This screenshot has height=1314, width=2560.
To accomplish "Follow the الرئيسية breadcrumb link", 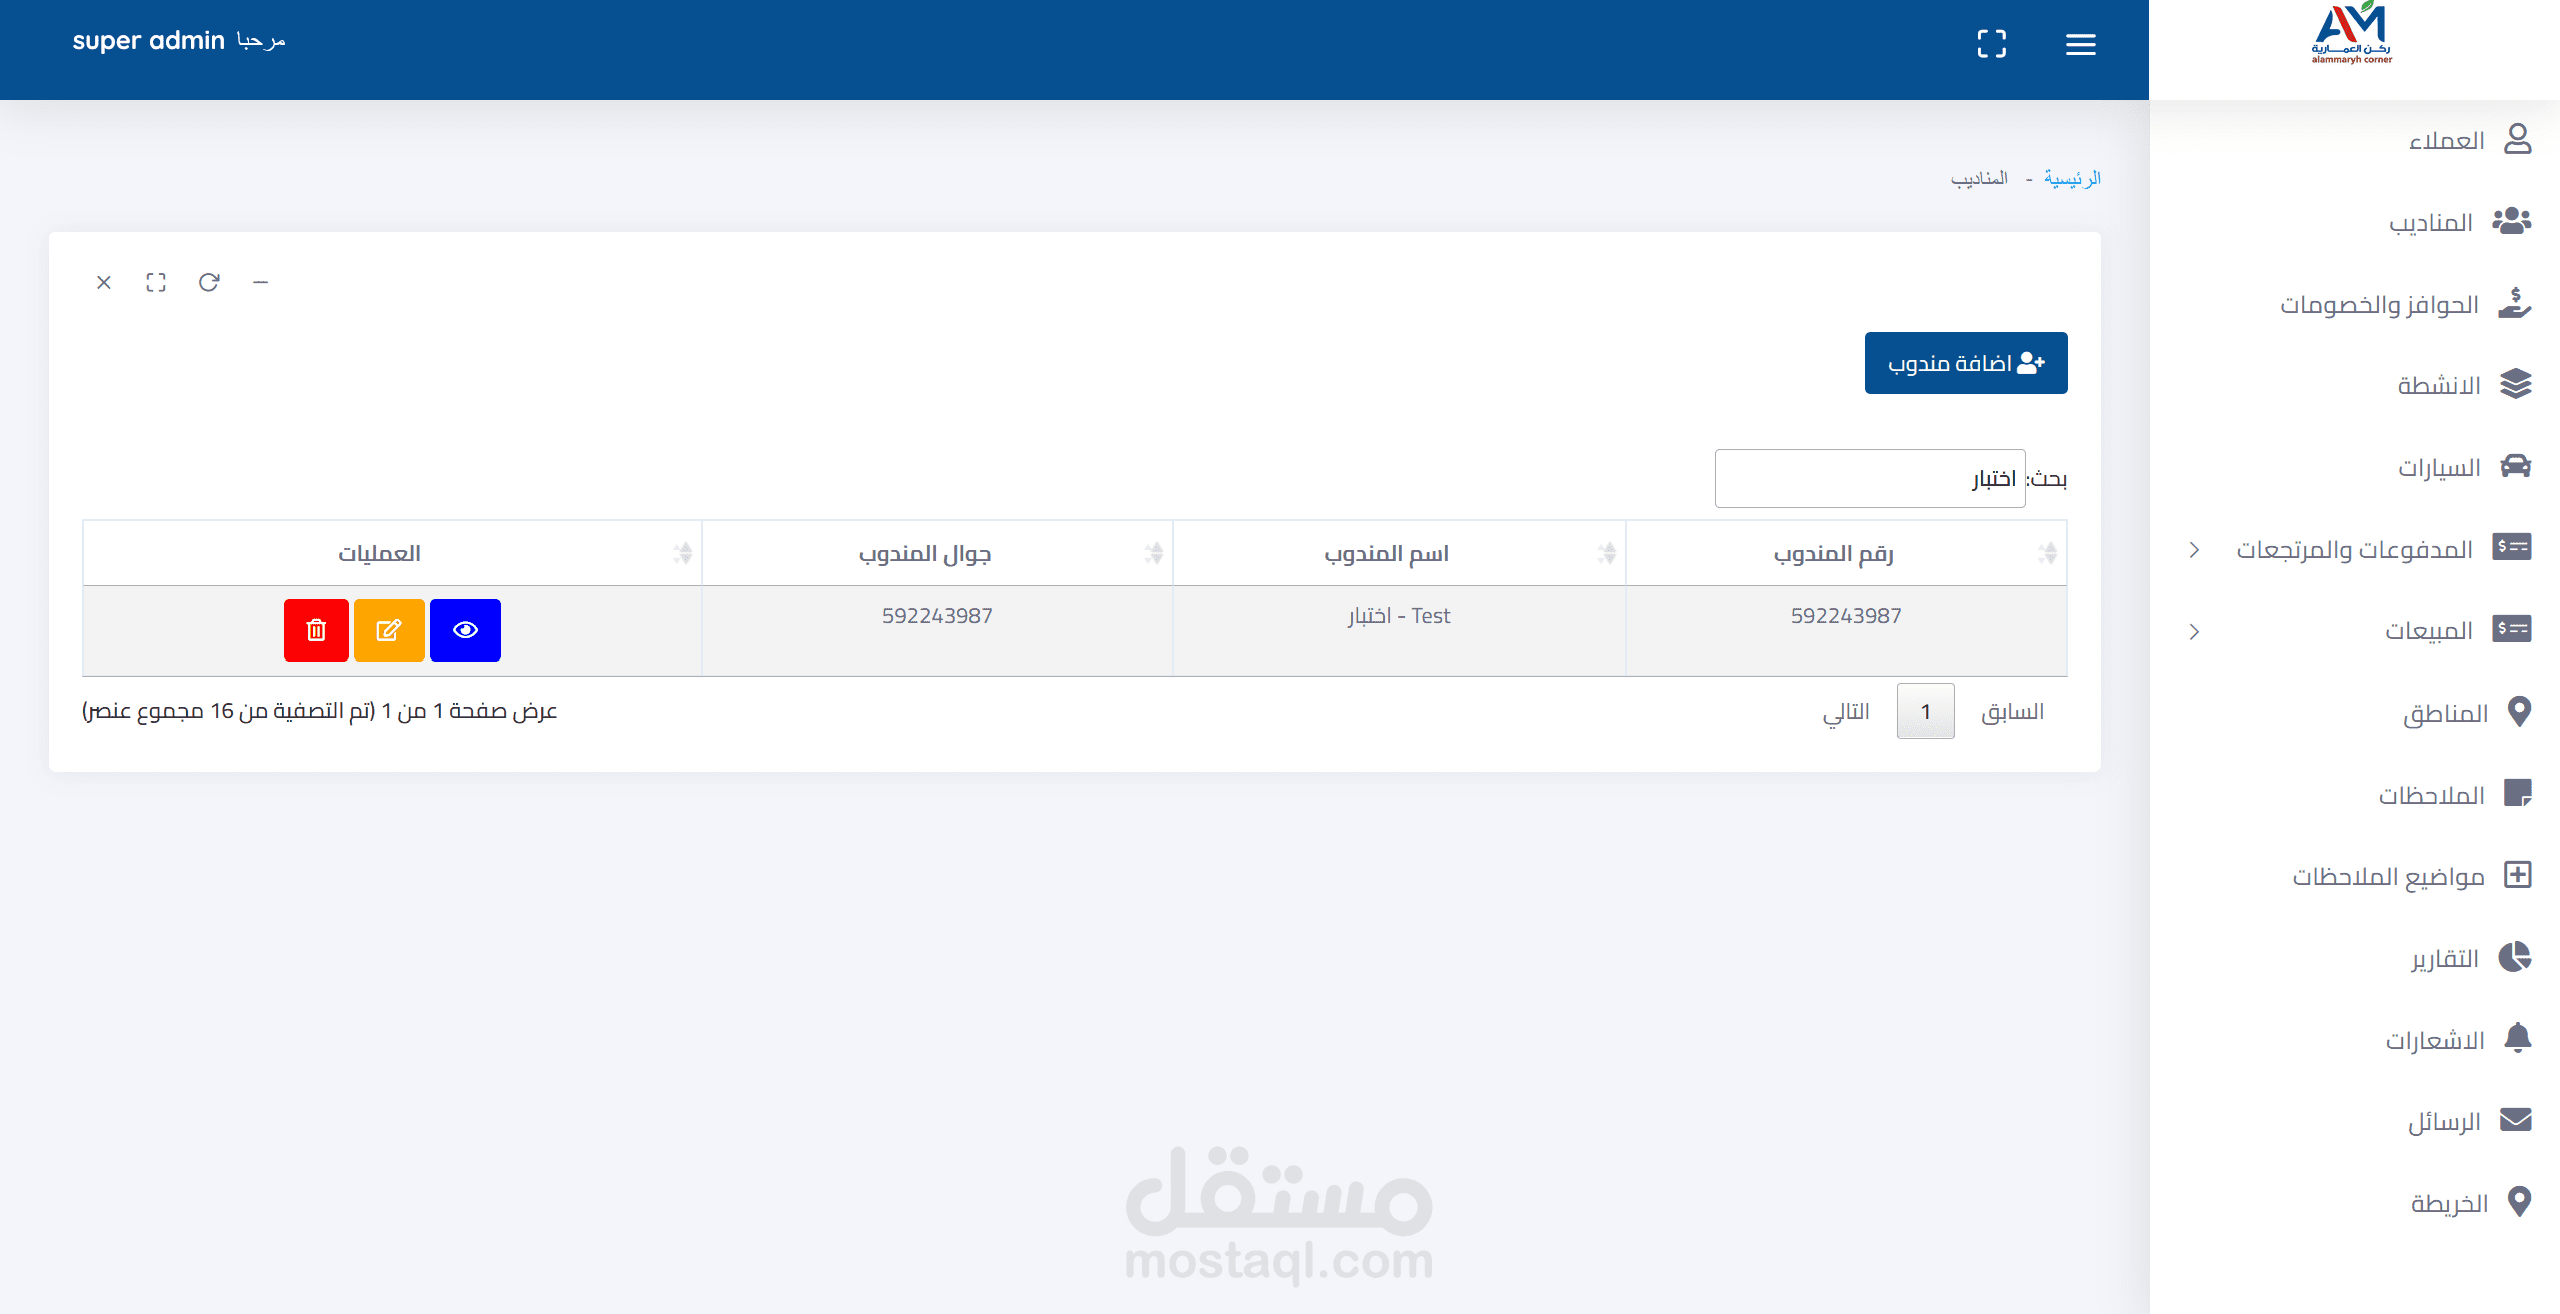I will coord(2071,178).
